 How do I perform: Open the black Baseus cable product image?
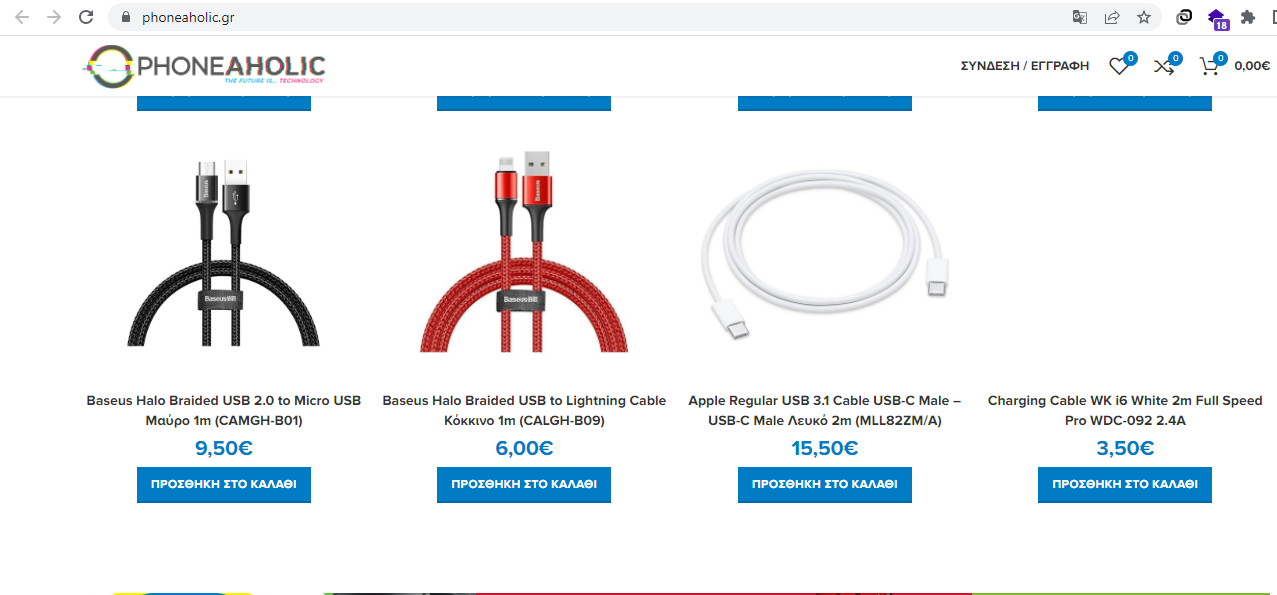point(224,250)
